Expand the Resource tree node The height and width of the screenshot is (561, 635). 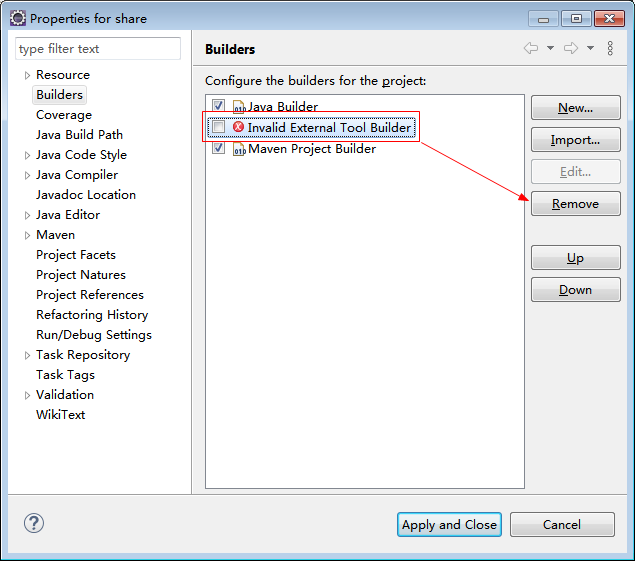pos(27,75)
